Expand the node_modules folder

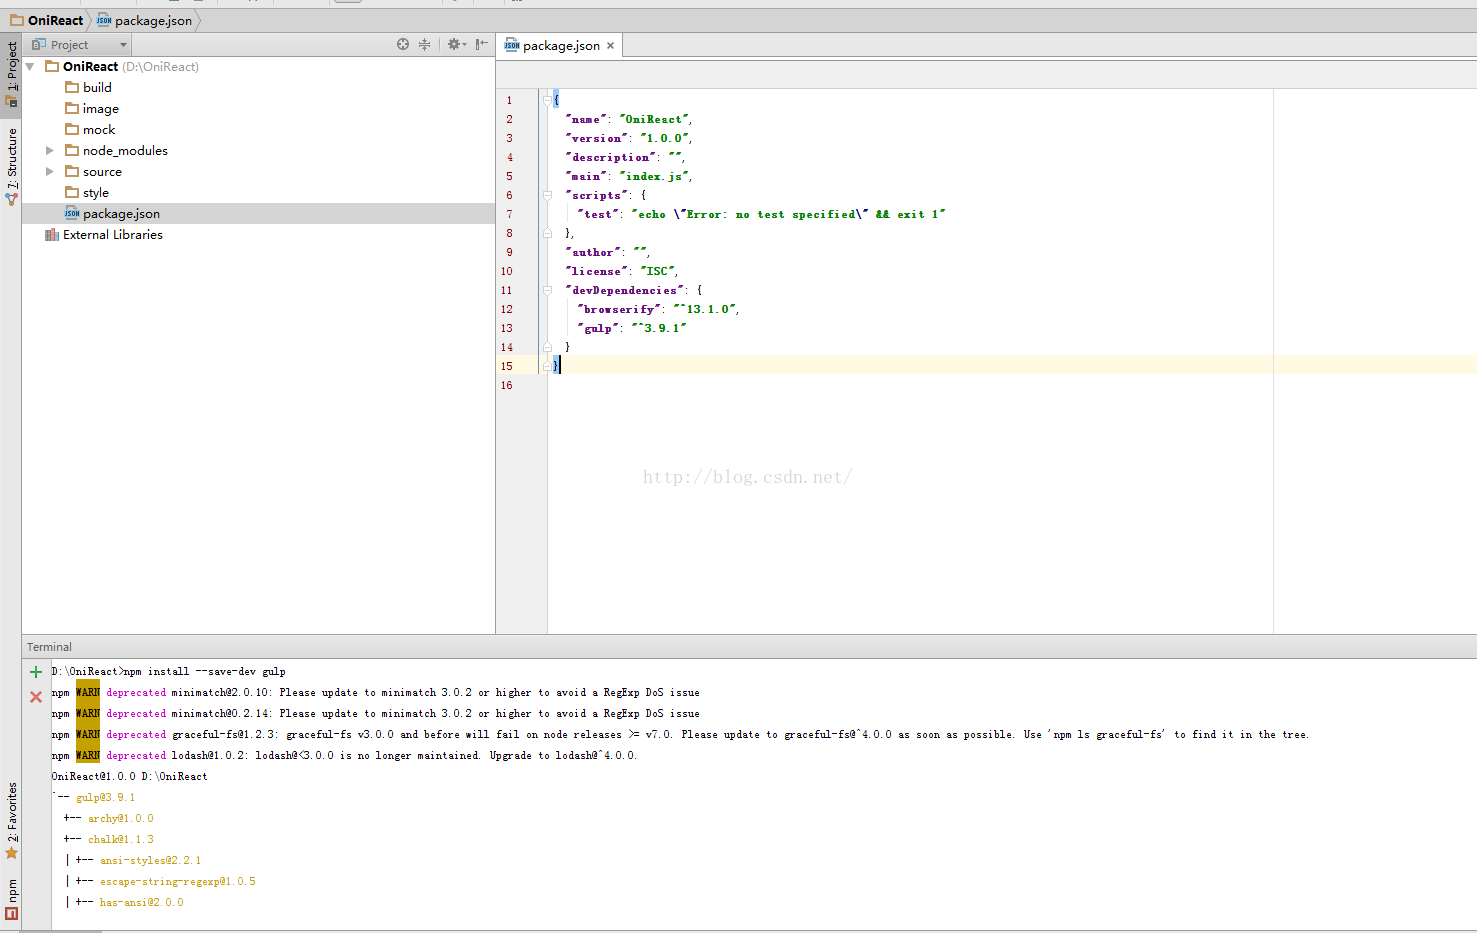[50, 150]
